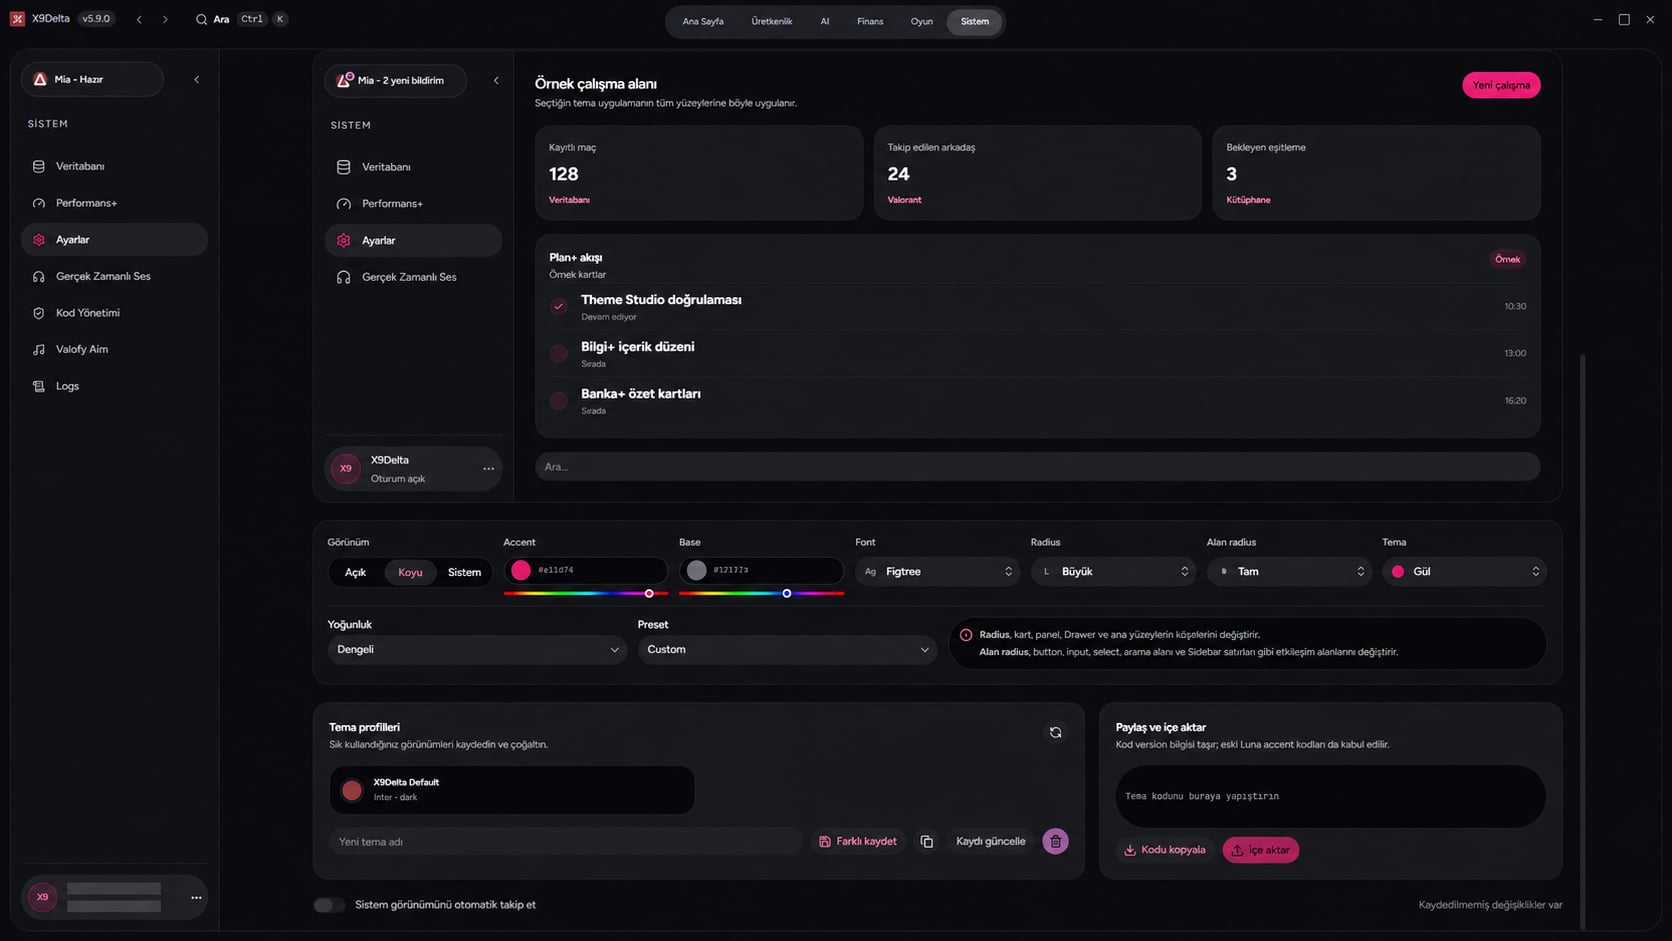Open Valofy Aim in the main sidebar
Viewport: 1672px width, 941px height.
click(114, 349)
